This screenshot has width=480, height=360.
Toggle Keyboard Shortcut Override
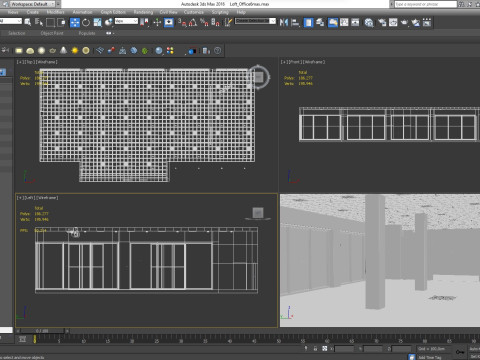pos(169,22)
